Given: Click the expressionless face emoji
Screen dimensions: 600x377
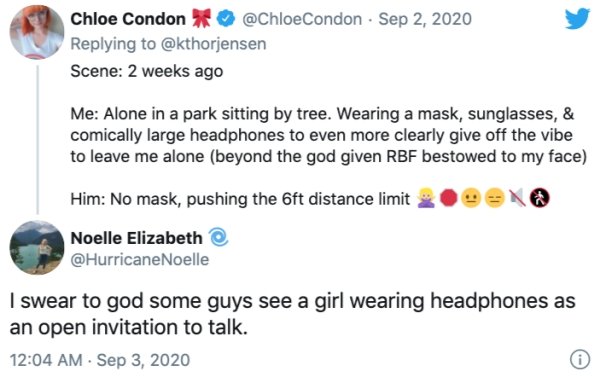Looking at the screenshot, I should (x=494, y=198).
